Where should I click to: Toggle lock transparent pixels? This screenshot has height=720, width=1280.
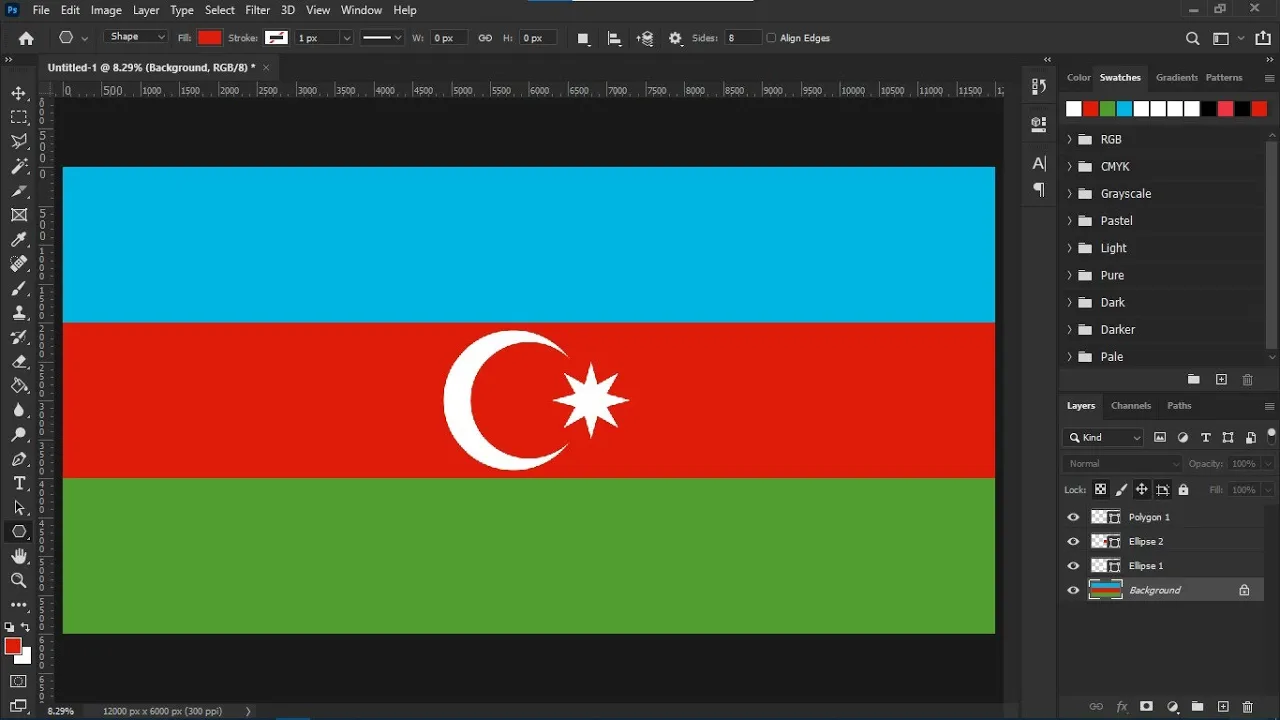coord(1100,490)
